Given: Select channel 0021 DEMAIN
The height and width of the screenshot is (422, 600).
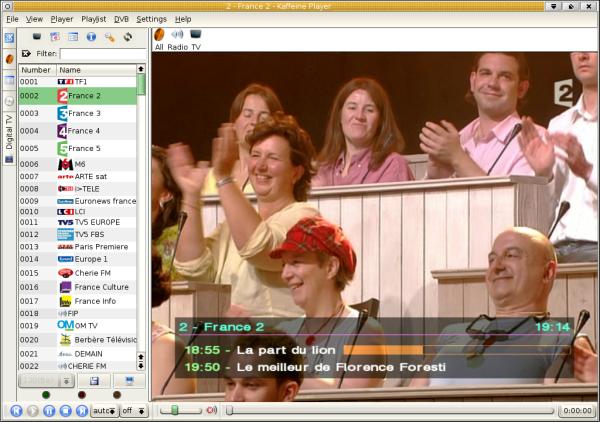Looking at the screenshot, I should point(78,354).
